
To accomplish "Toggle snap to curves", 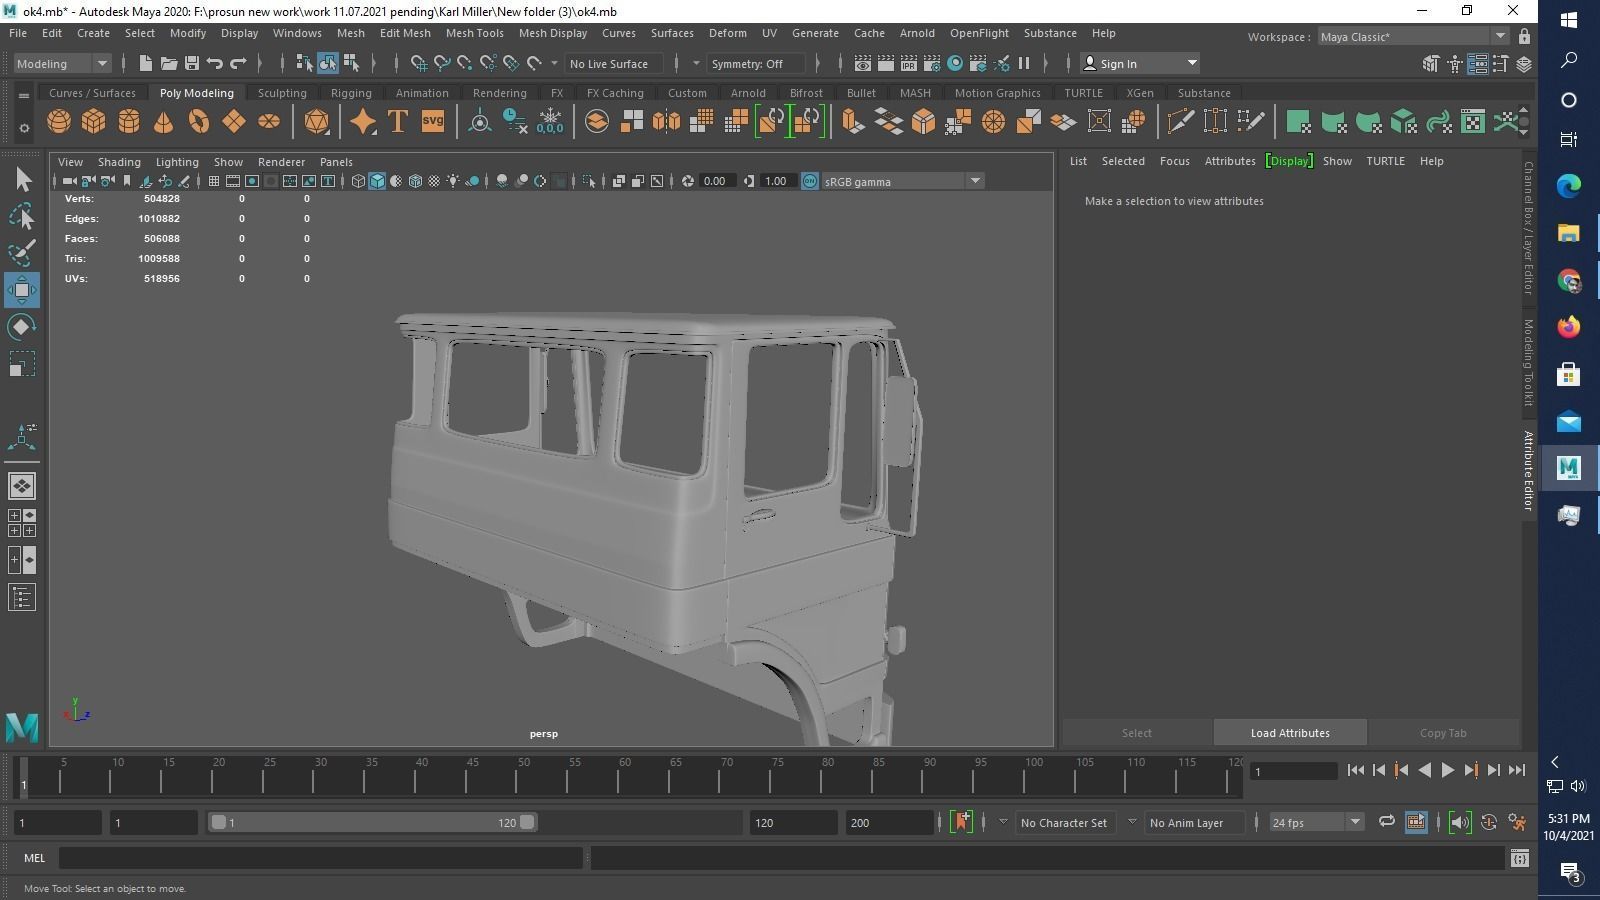I will click(x=442, y=63).
